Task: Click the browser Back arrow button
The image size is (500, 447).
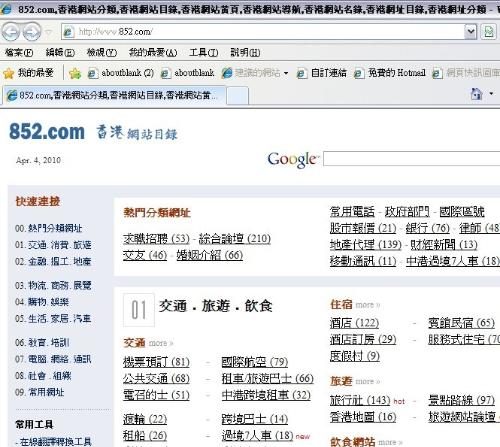Action: pyautogui.click(x=11, y=32)
